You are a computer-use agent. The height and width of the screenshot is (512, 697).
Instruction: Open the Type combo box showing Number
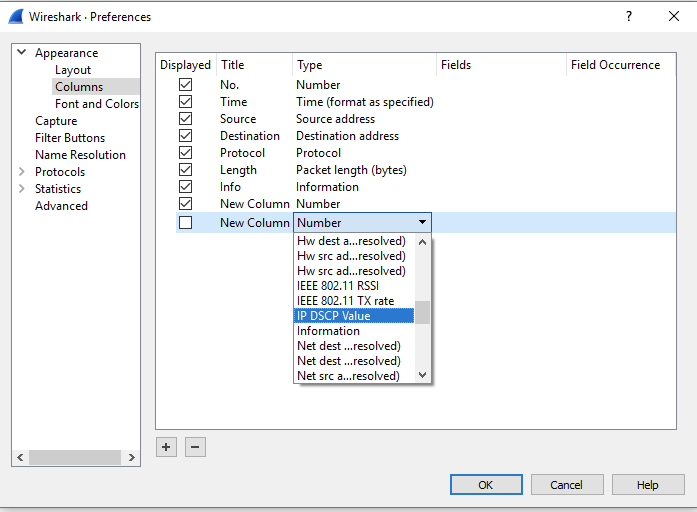tap(362, 222)
